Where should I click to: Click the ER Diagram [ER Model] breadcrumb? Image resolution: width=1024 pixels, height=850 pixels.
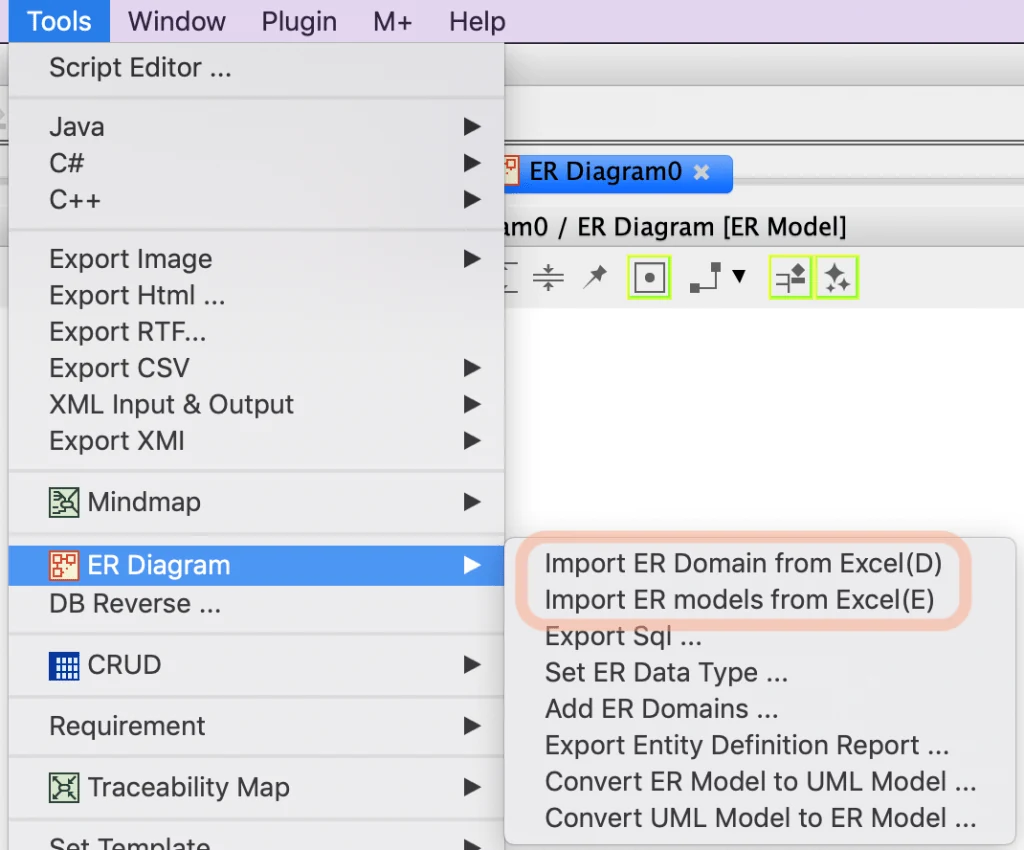click(x=711, y=227)
